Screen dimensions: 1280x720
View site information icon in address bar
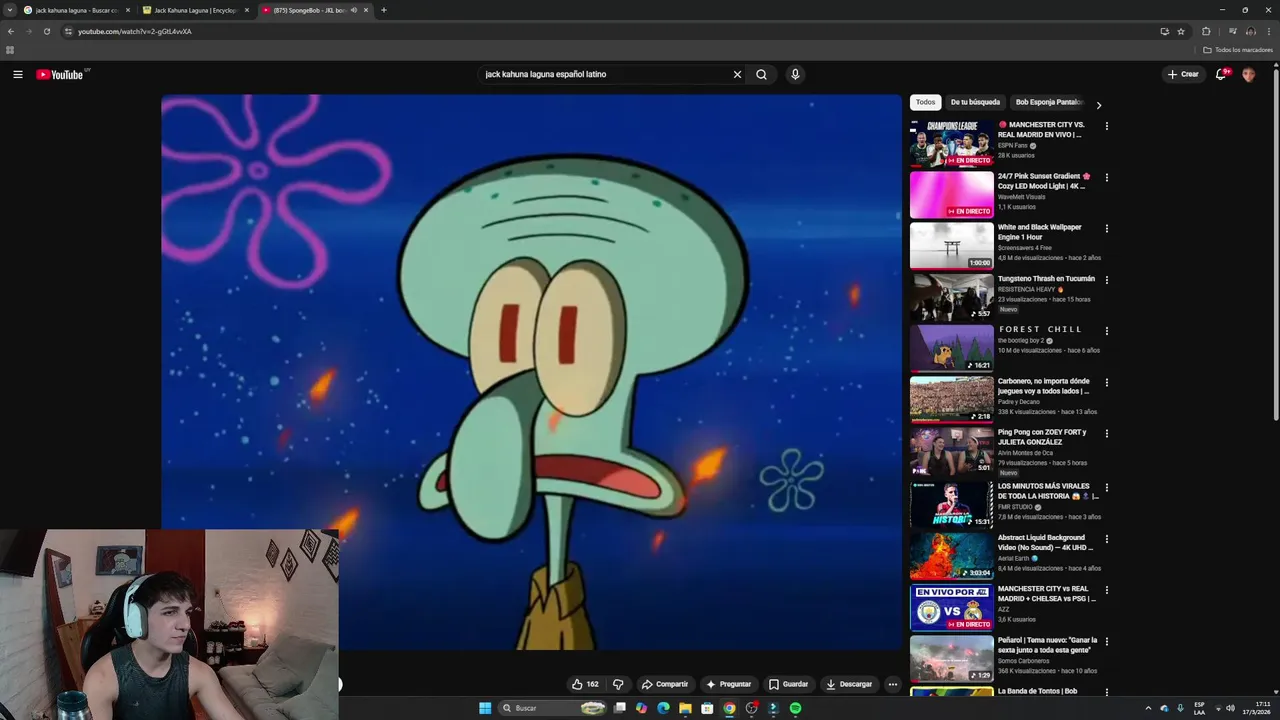[68, 31]
